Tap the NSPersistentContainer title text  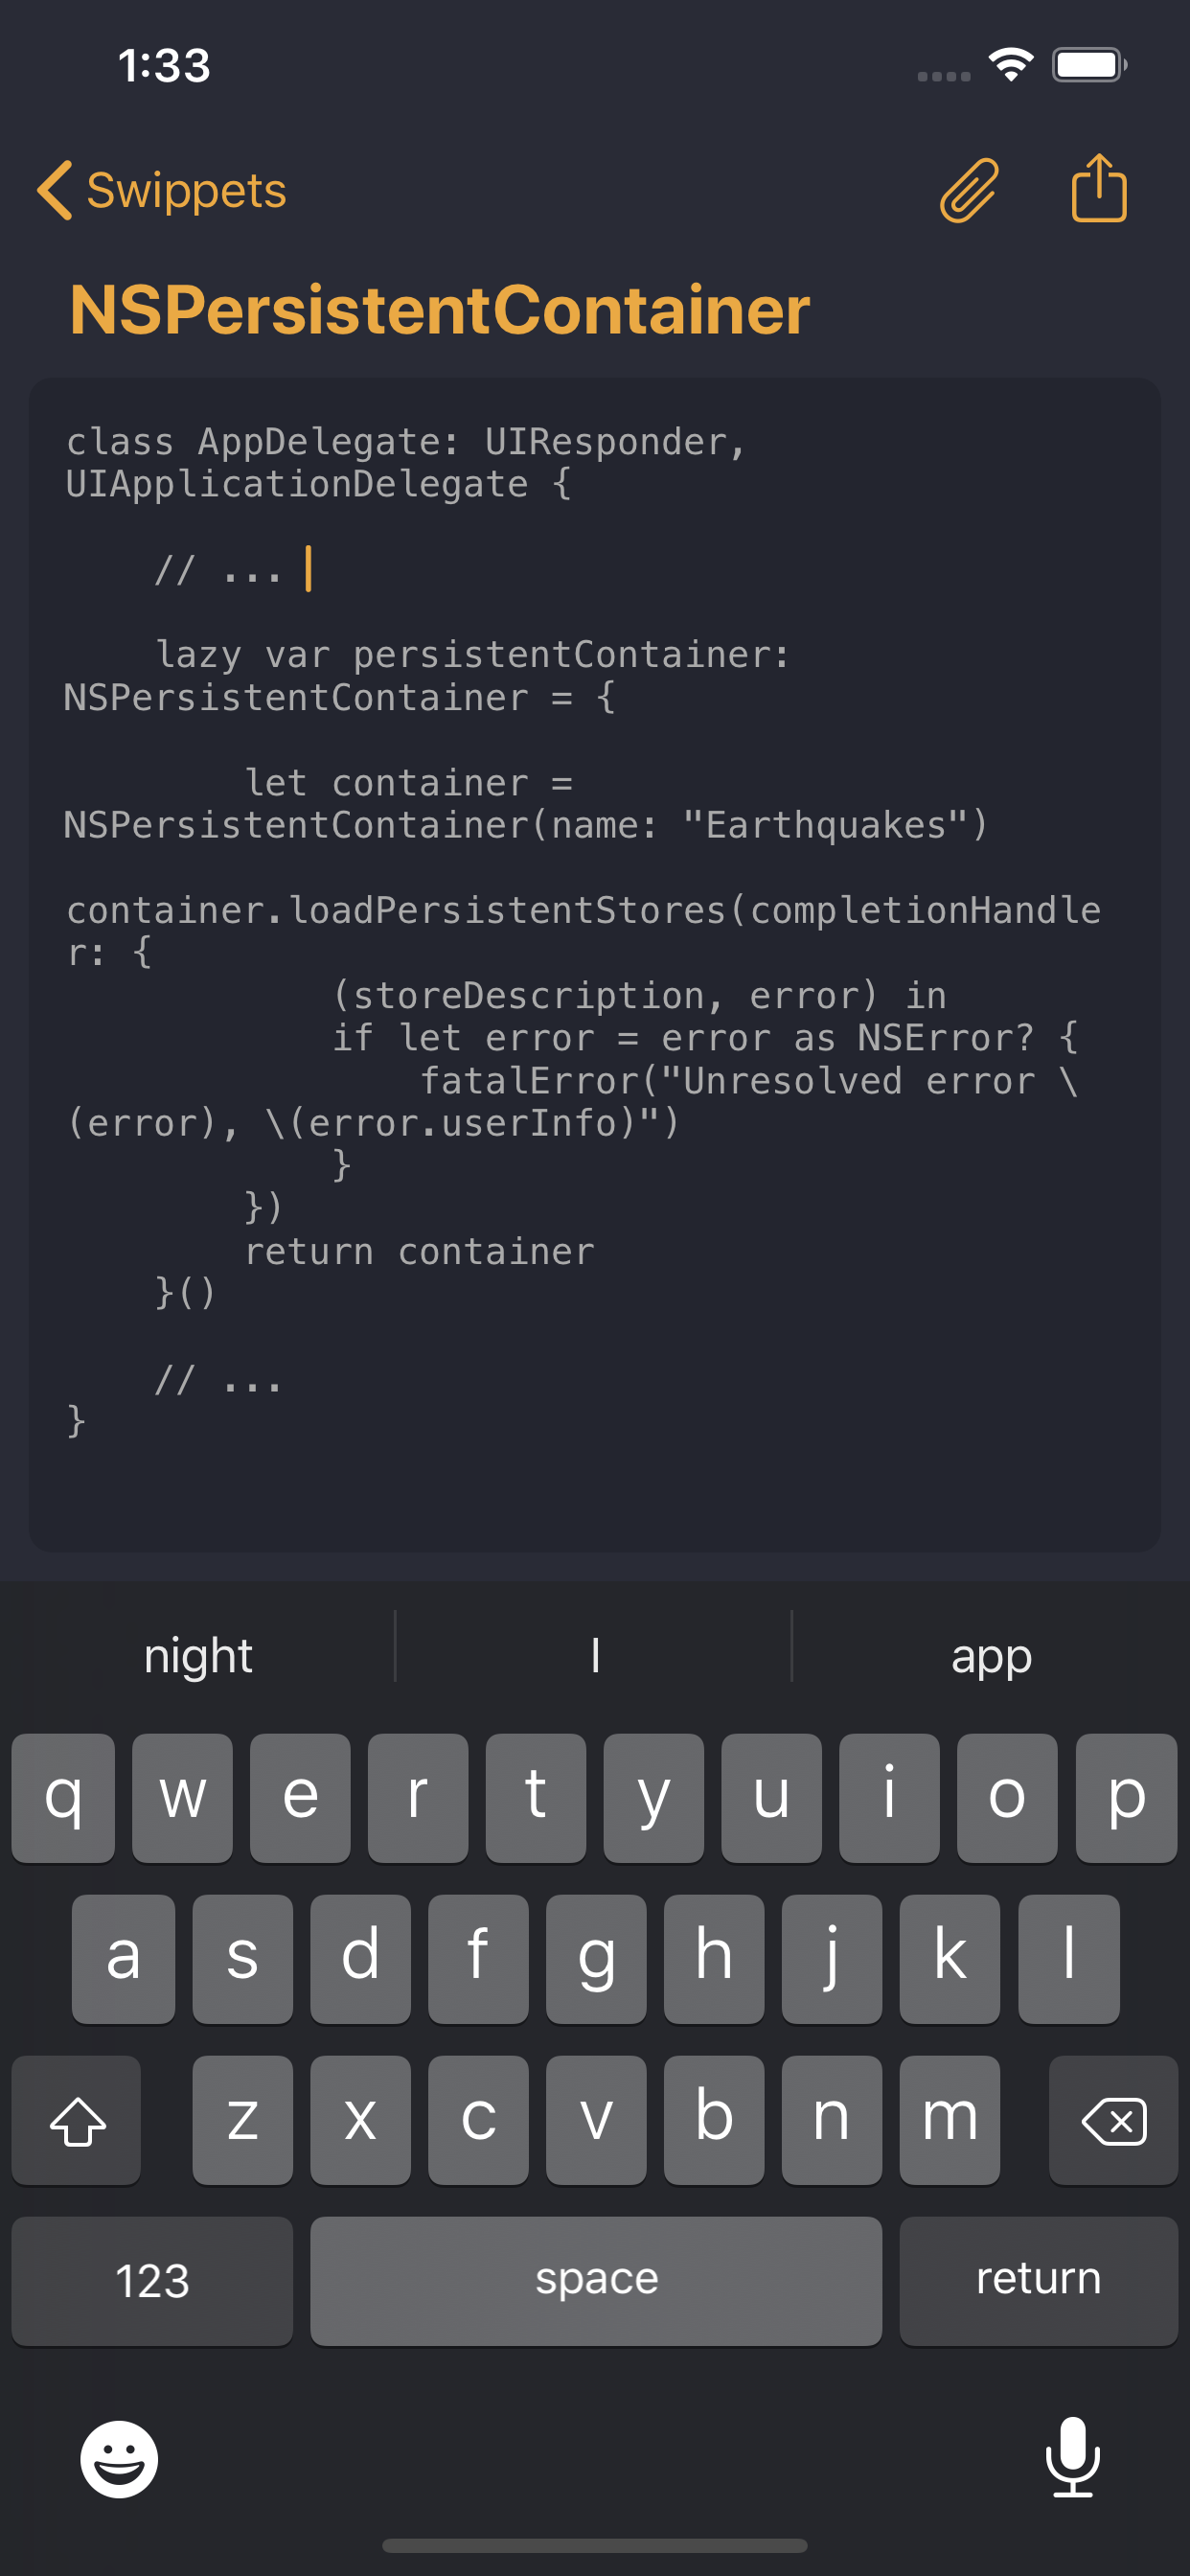tap(441, 310)
